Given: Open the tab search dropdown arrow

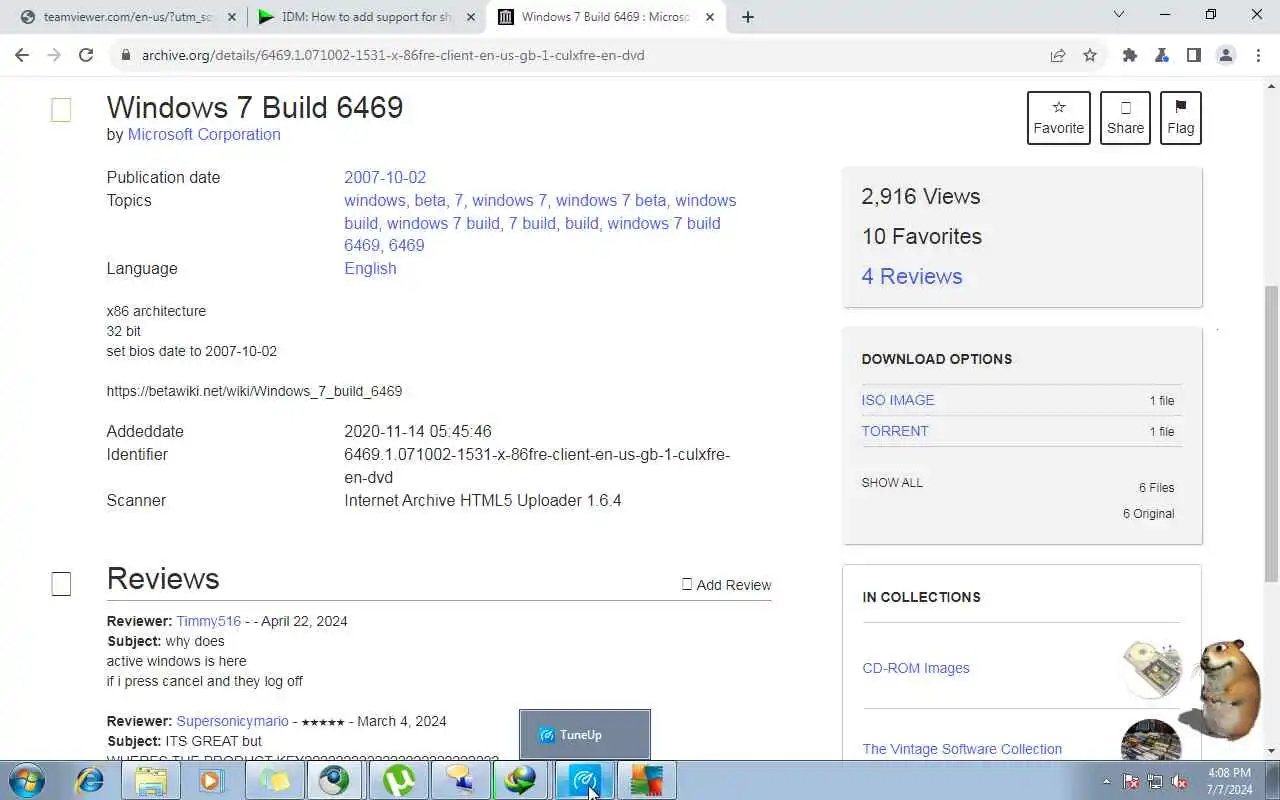Looking at the screenshot, I should coord(1119,15).
